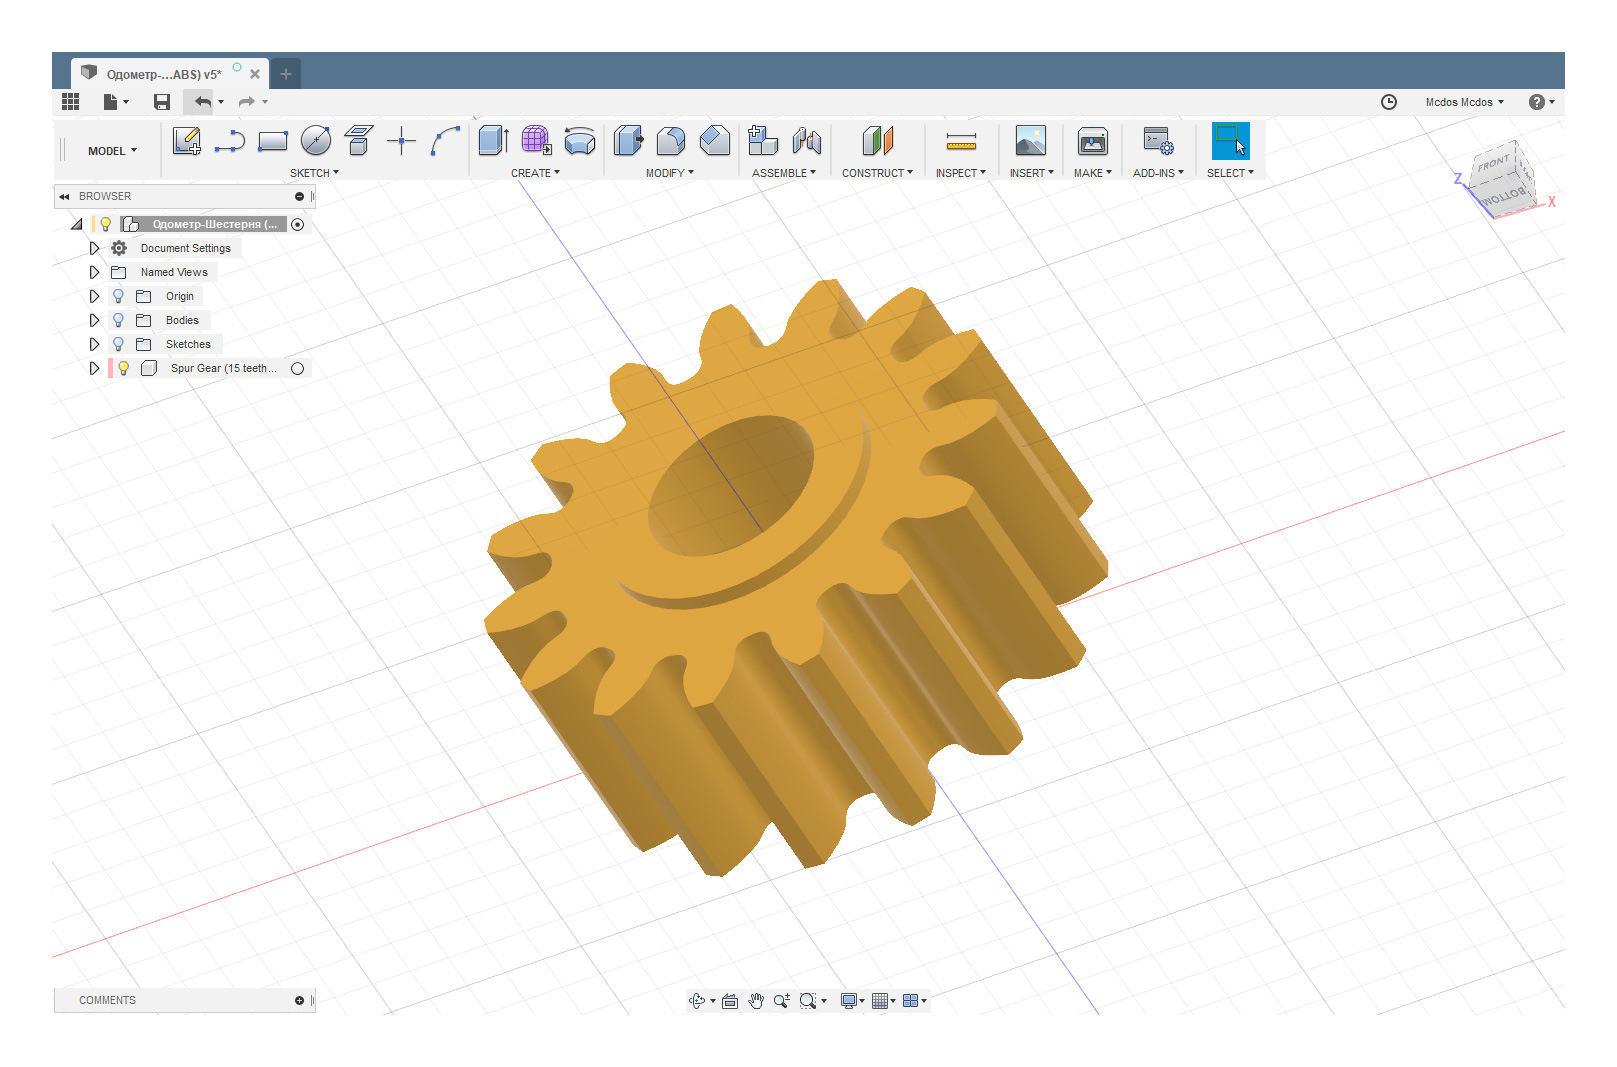This screenshot has height=1067, width=1617.
Task: Undo the last action
Action: click(x=203, y=101)
